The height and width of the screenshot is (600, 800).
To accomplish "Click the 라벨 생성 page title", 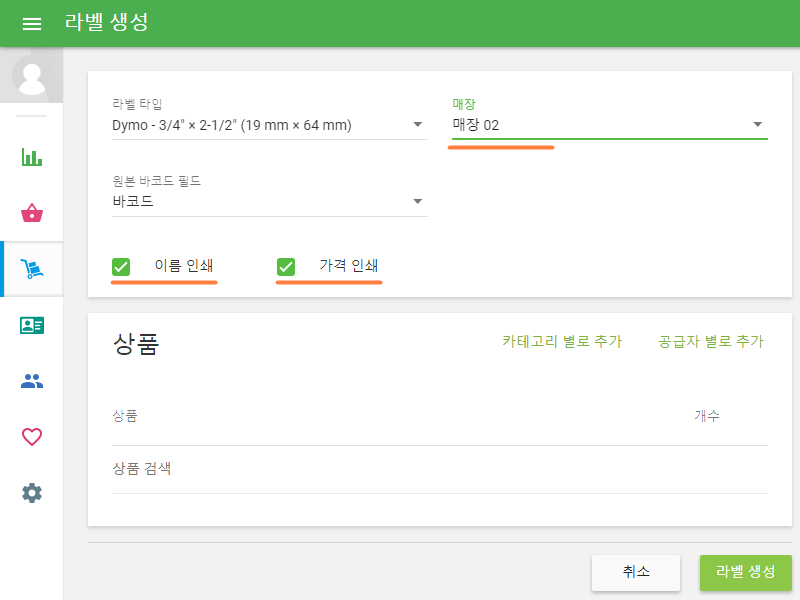I will coord(106,22).
